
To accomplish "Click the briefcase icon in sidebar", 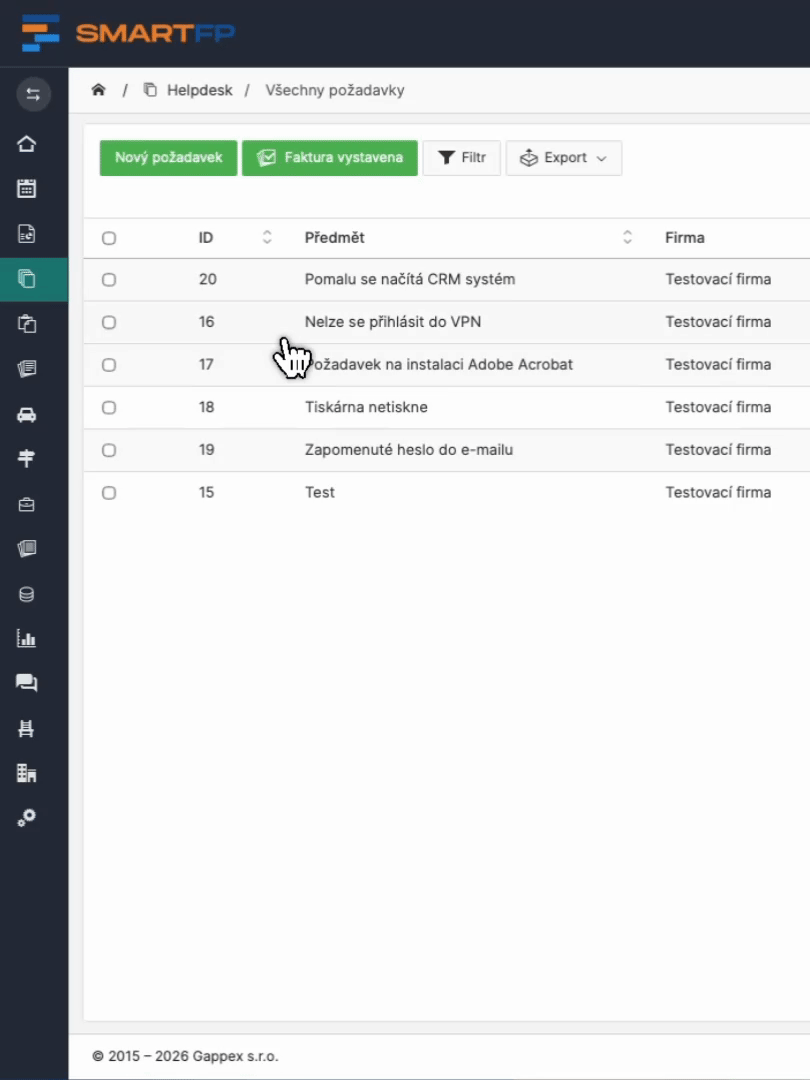I will click(27, 505).
